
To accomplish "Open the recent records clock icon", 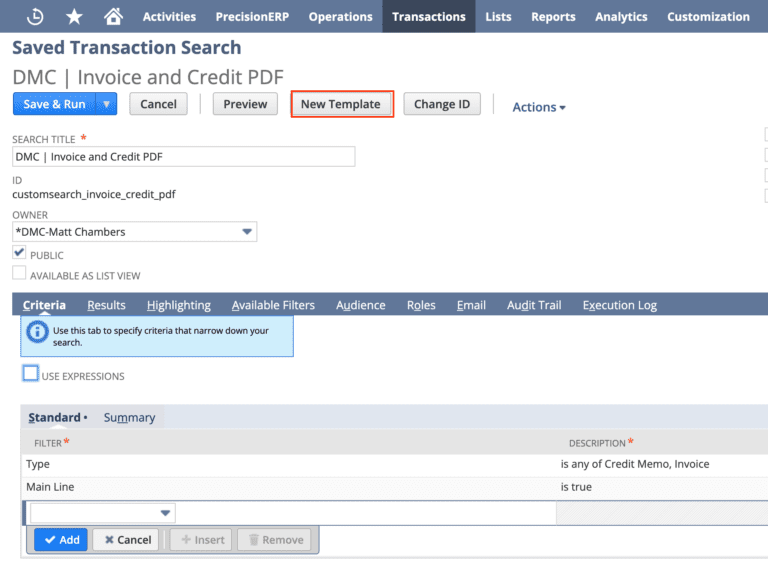I will pyautogui.click(x=35, y=17).
